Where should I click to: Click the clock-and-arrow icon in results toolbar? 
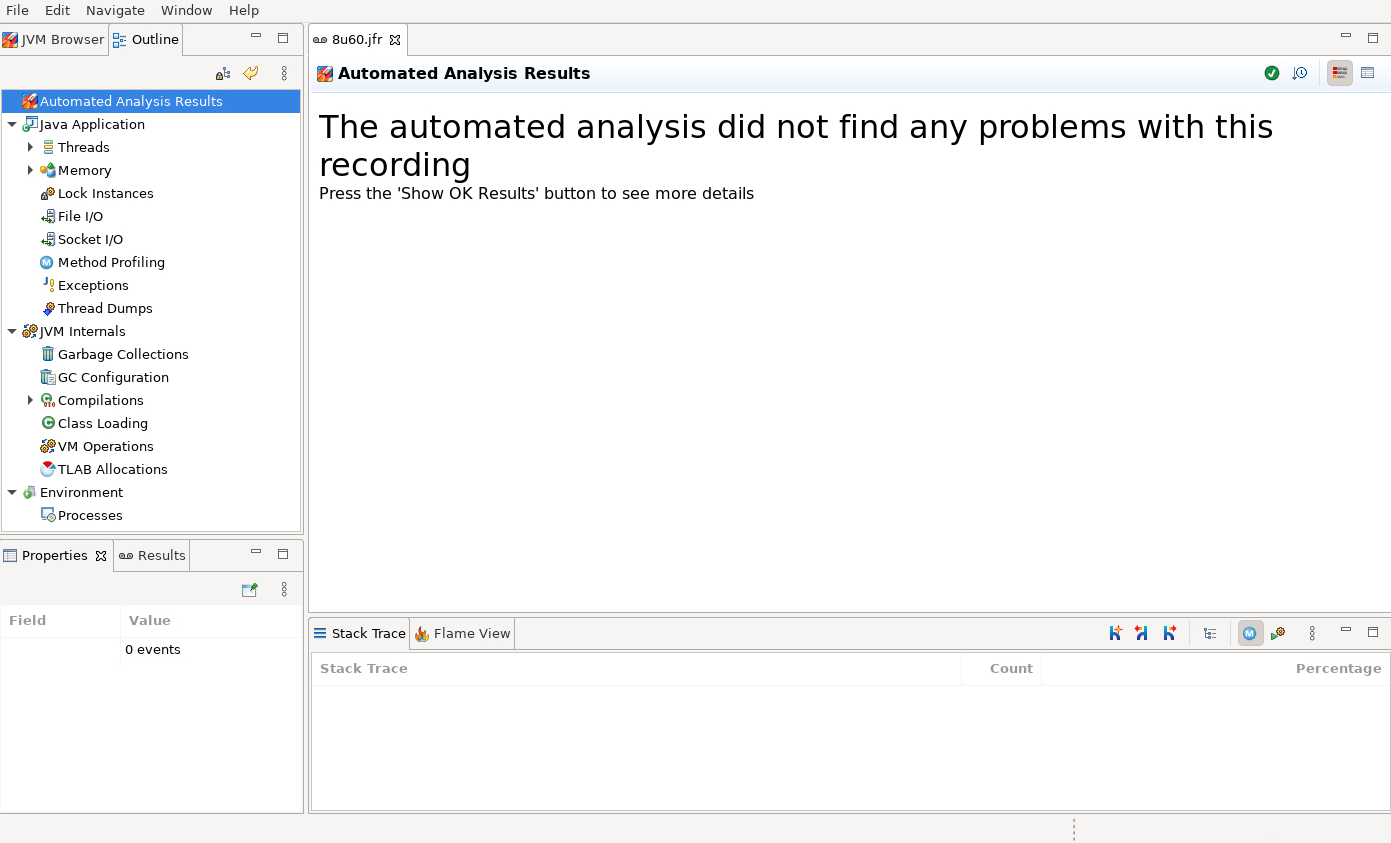click(x=1299, y=73)
